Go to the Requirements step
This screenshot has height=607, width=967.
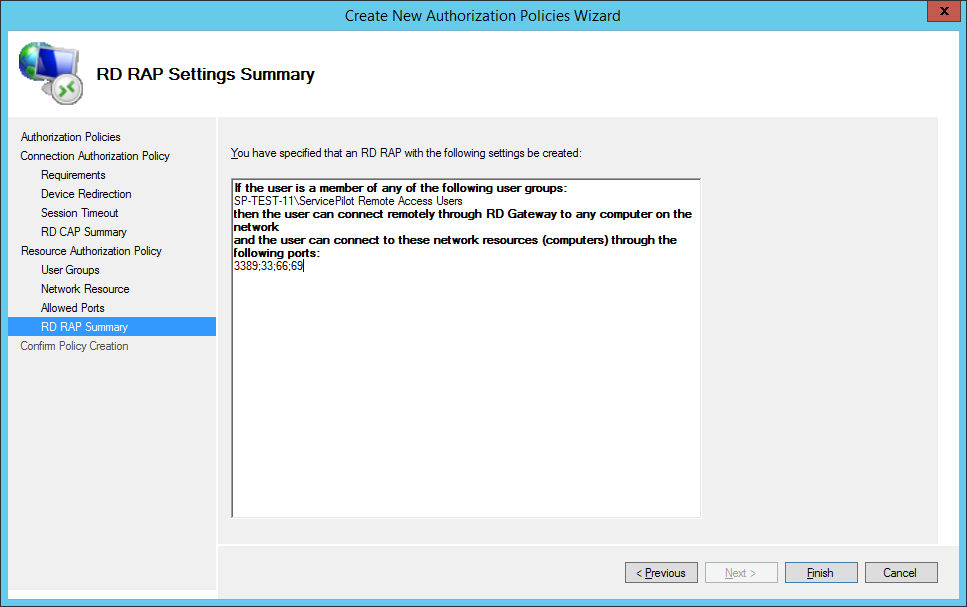tap(73, 175)
